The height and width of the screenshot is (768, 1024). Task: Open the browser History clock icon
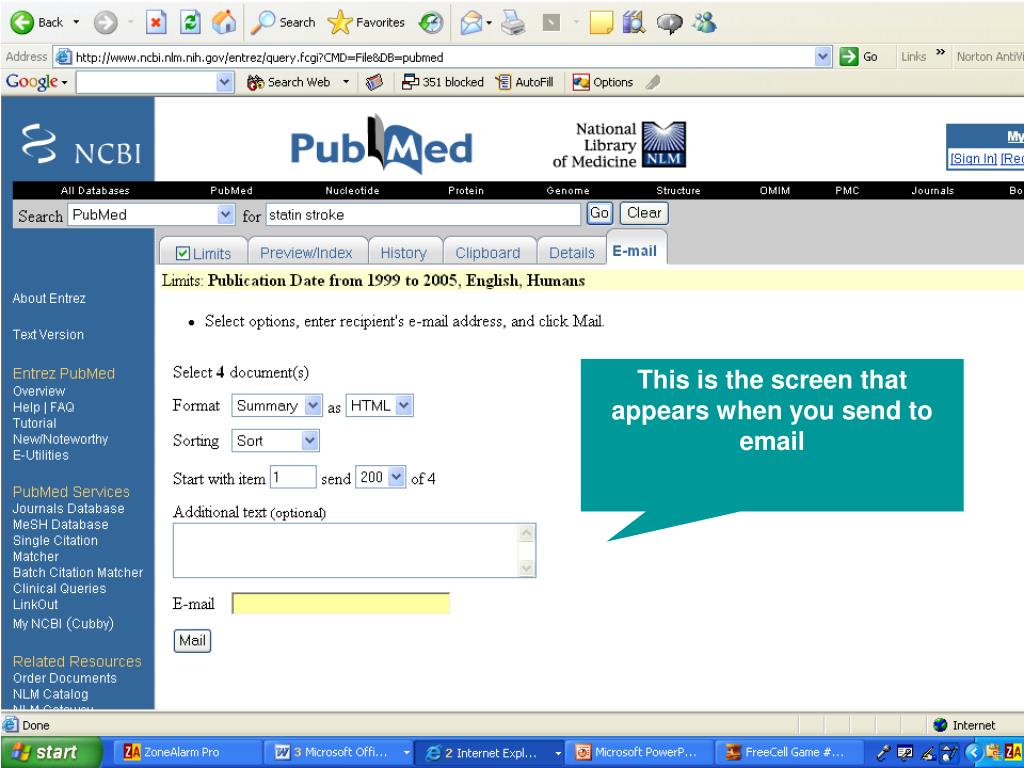(x=431, y=24)
